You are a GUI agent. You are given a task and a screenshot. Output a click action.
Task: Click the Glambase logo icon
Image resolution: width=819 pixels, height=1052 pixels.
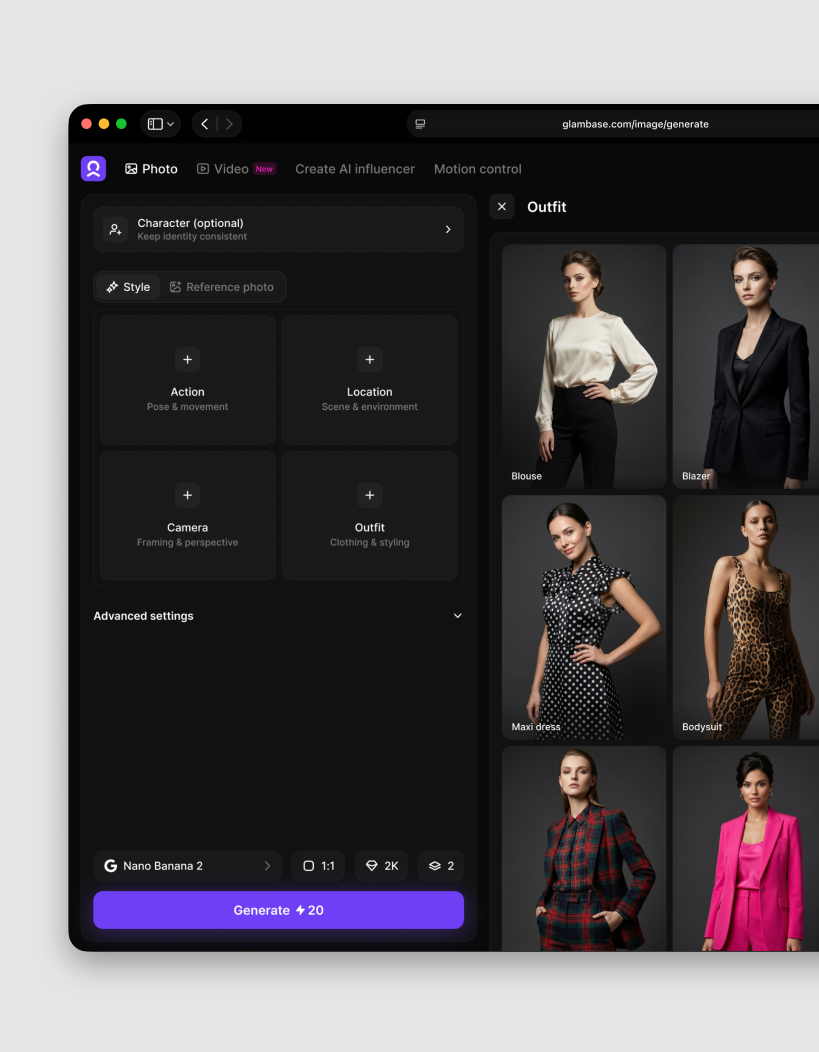[x=93, y=169]
